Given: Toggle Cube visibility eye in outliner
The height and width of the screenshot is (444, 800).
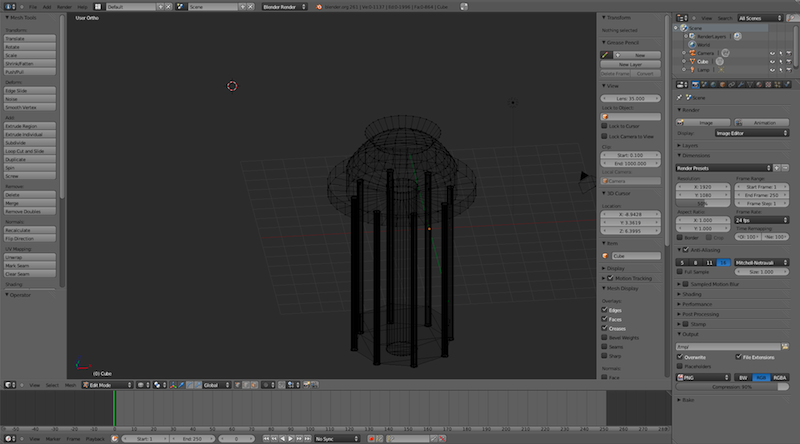Looking at the screenshot, I should click(x=772, y=61).
